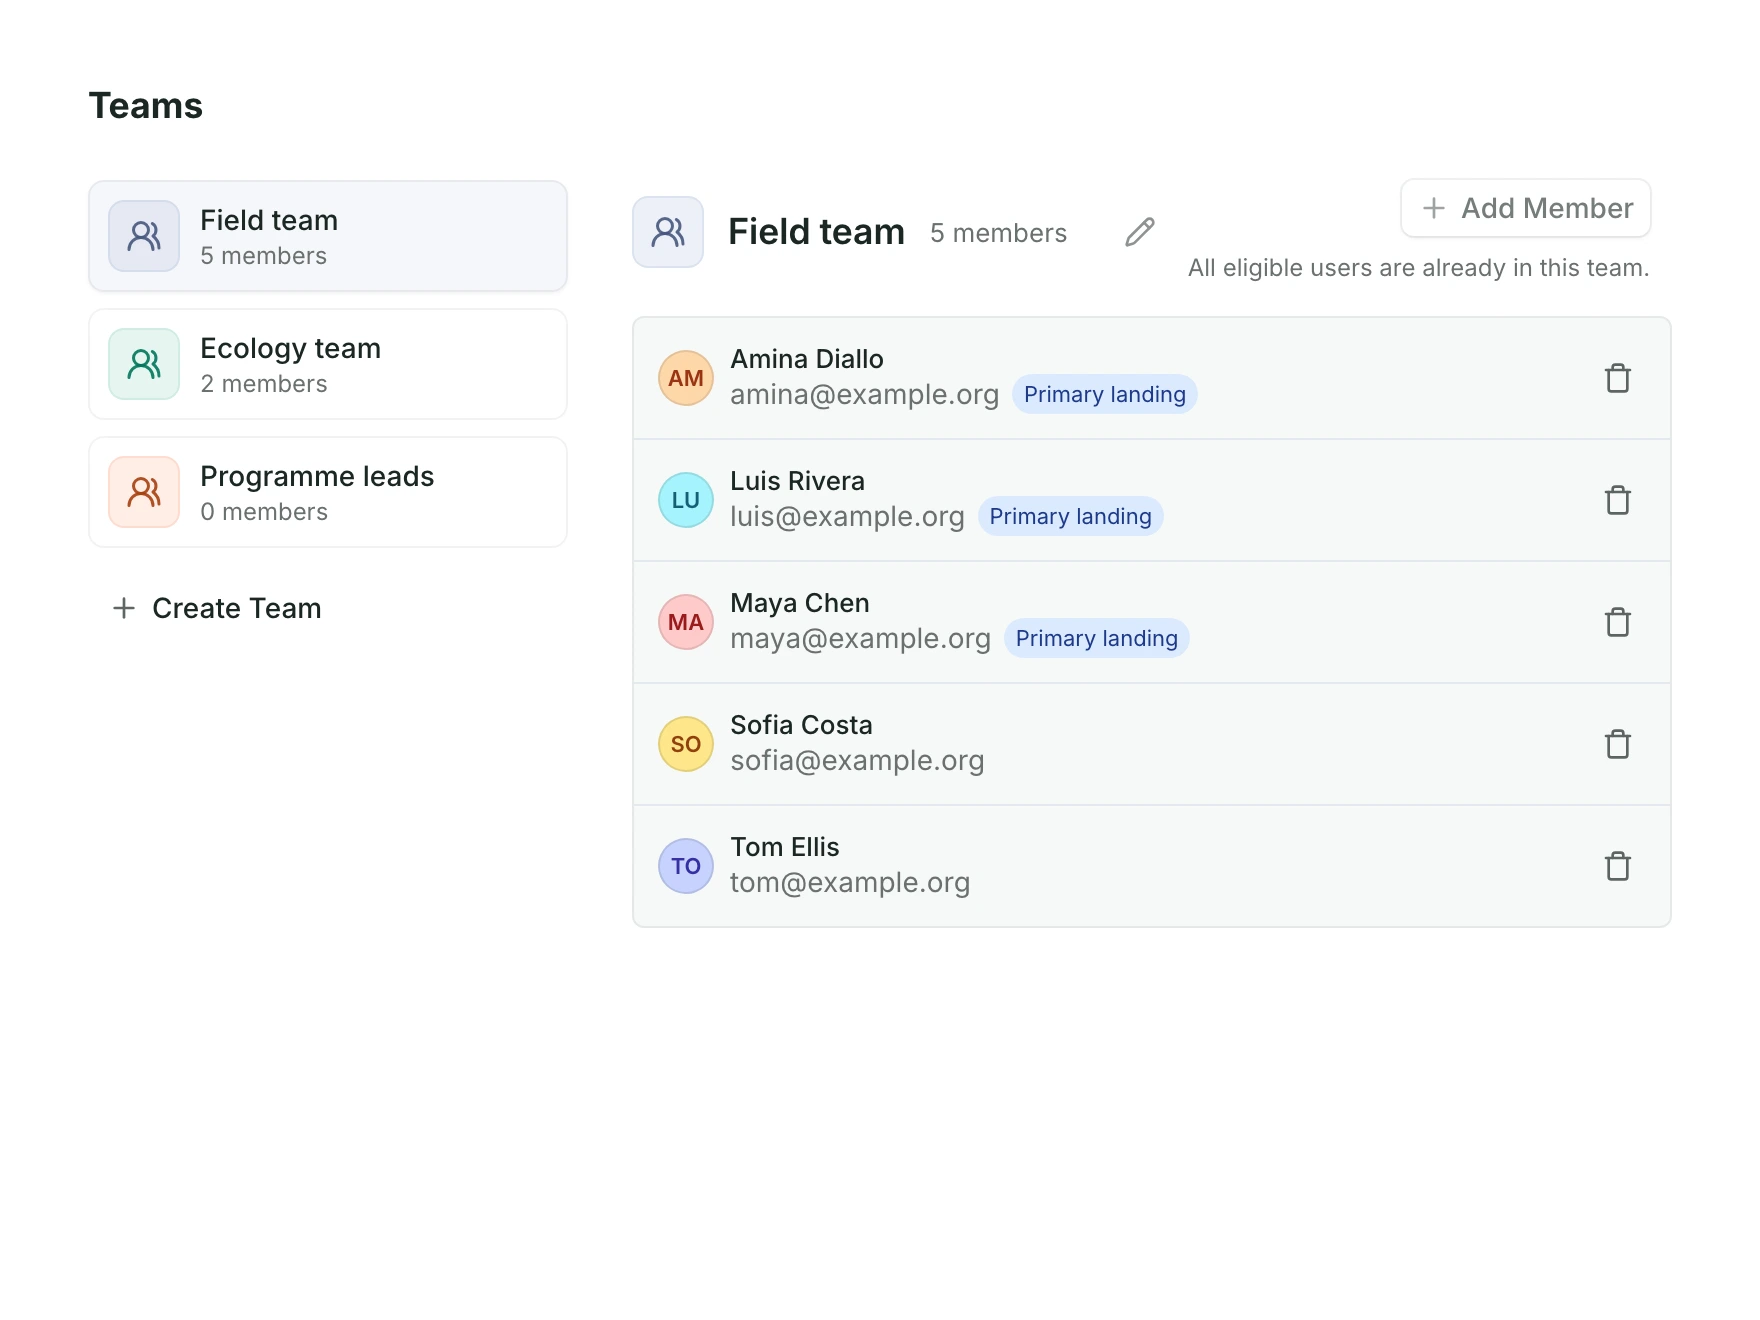Click the email luis@example.org
Screen dimensions: 1760x1320
click(848, 516)
